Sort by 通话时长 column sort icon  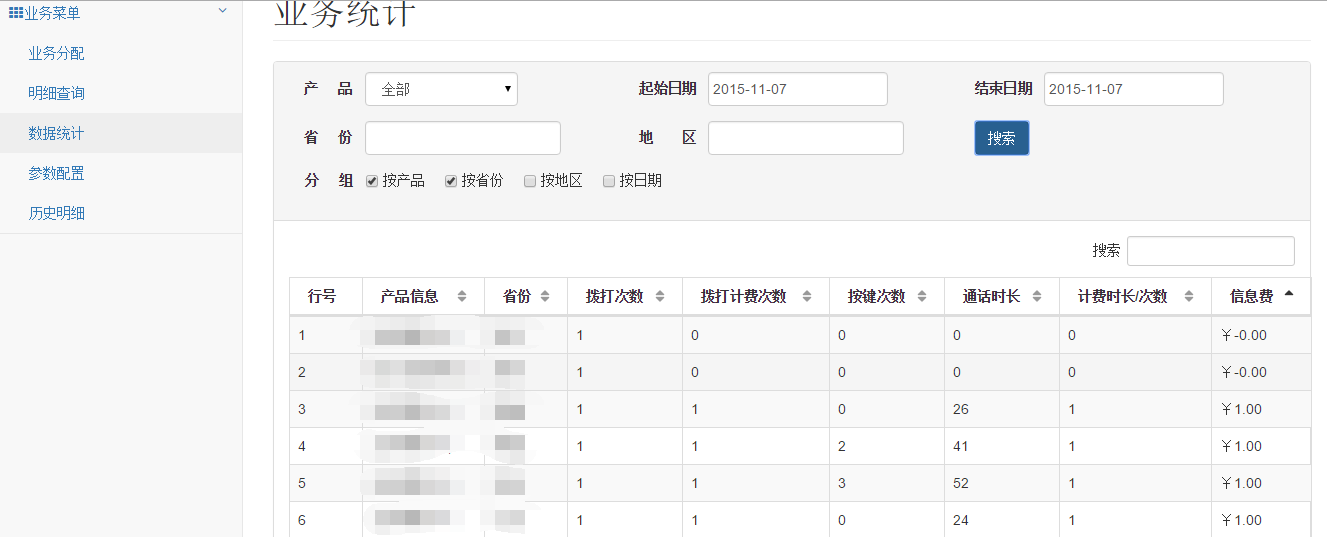pyautogui.click(x=1037, y=296)
